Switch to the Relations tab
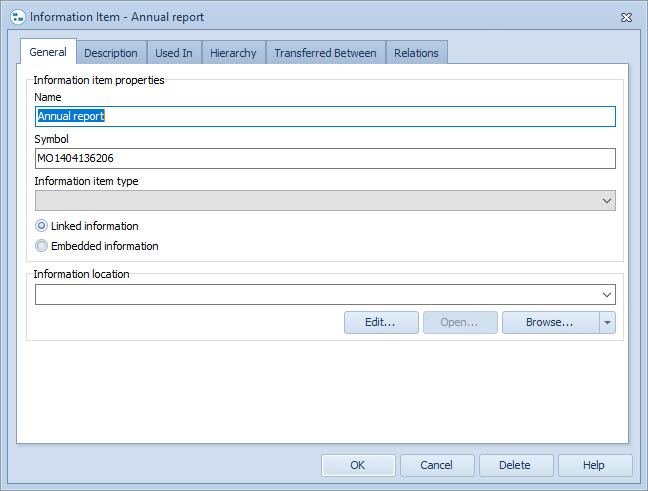 pyautogui.click(x=416, y=53)
